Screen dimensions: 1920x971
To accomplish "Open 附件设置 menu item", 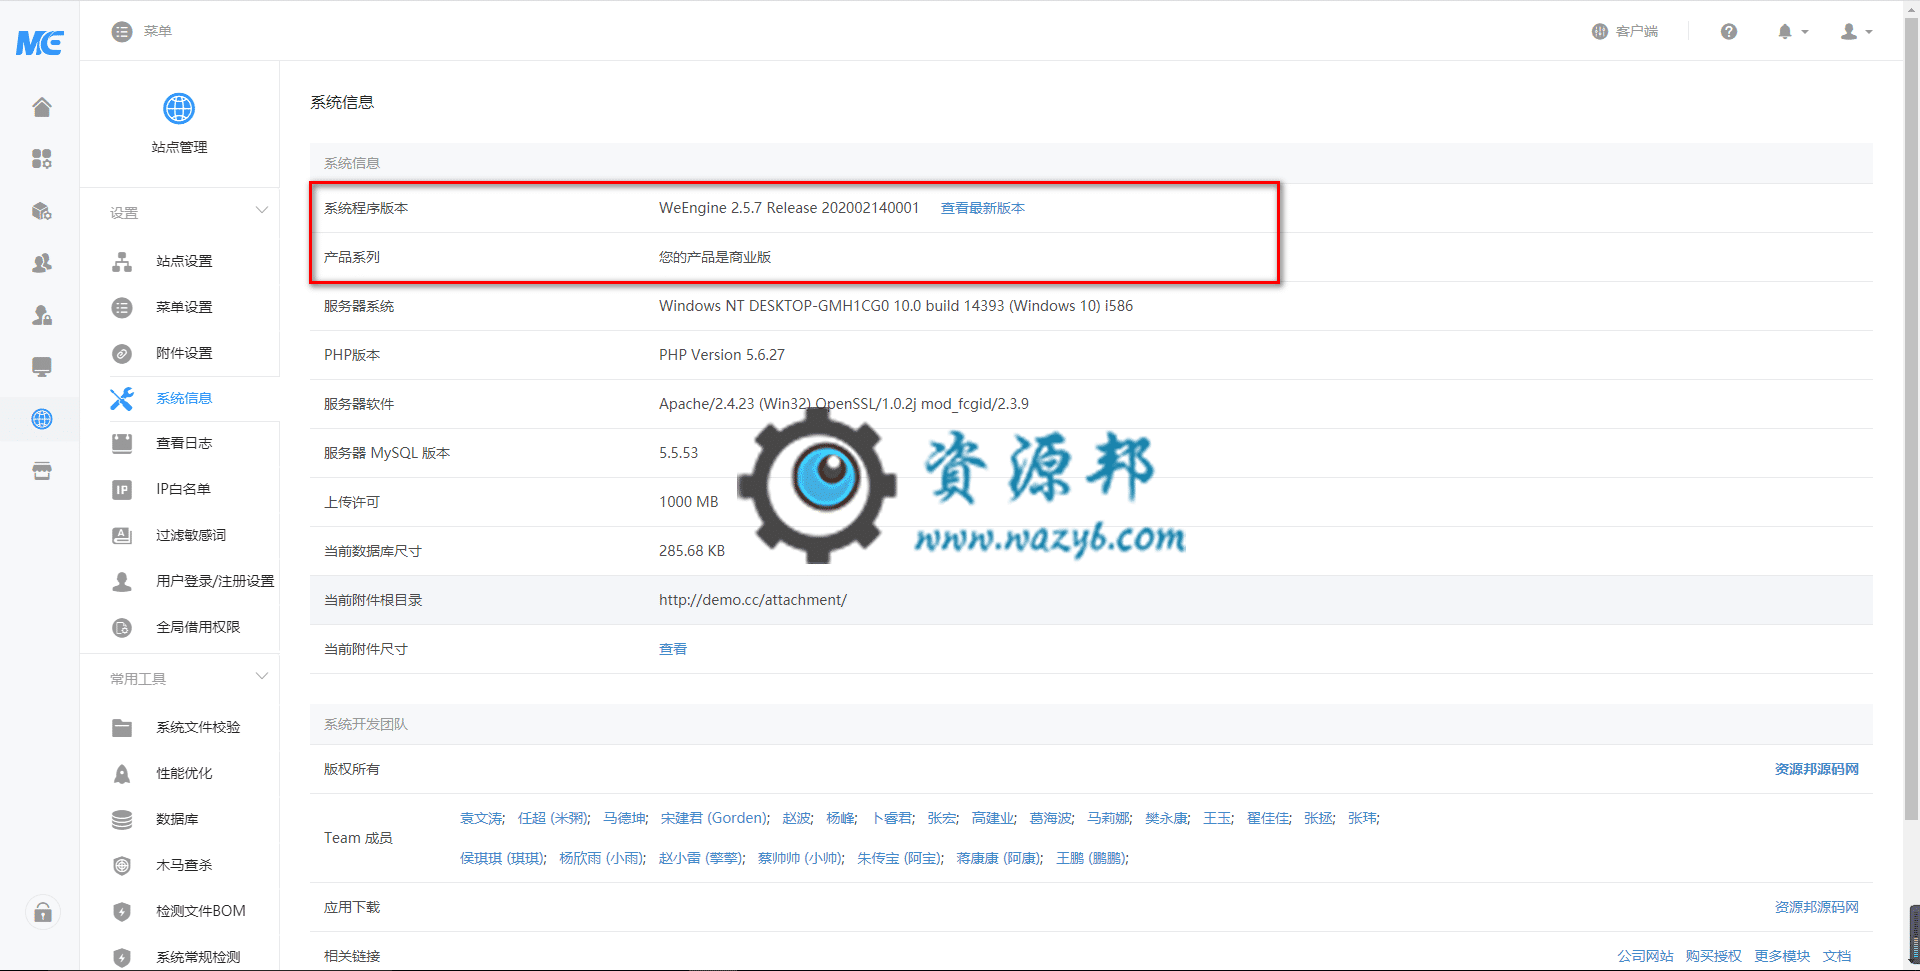I will [184, 353].
